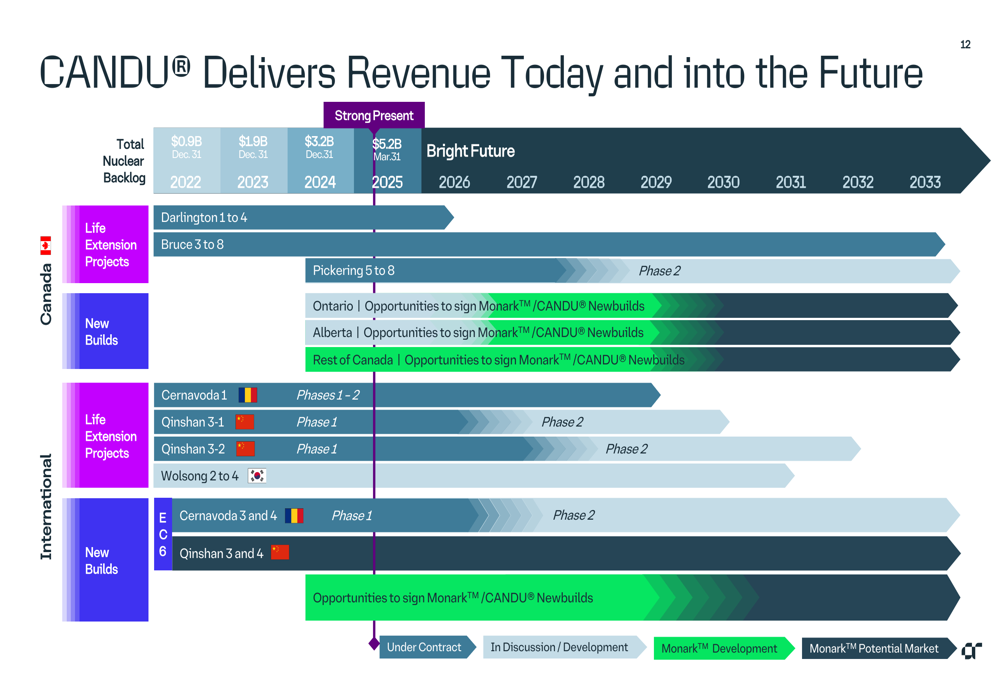
Task: Click the Bruce 3 to 8 bar
Action: (549, 244)
